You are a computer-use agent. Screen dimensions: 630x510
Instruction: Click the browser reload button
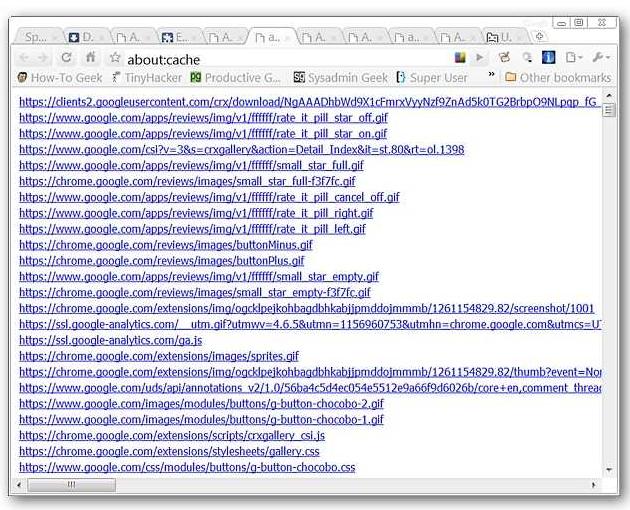pos(67,58)
